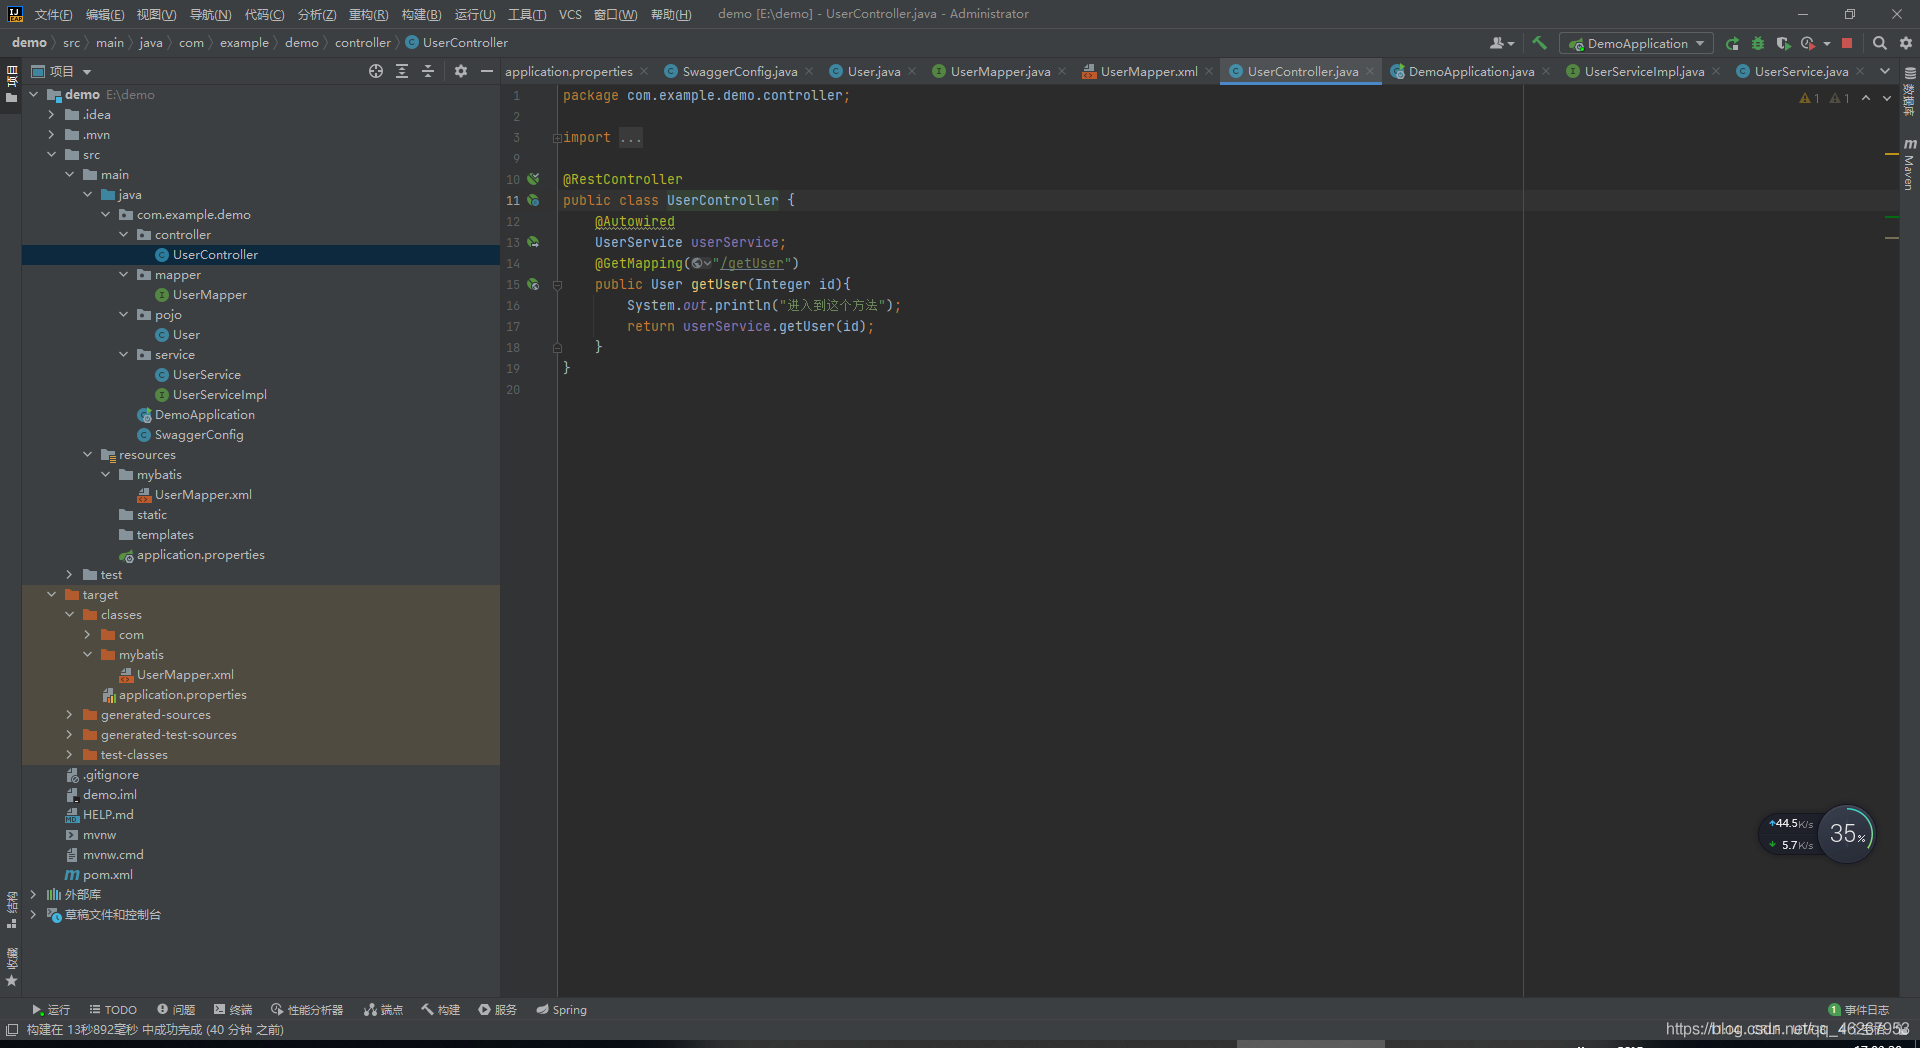Open the TODO tool window
1920x1048 pixels.
pos(113,1009)
